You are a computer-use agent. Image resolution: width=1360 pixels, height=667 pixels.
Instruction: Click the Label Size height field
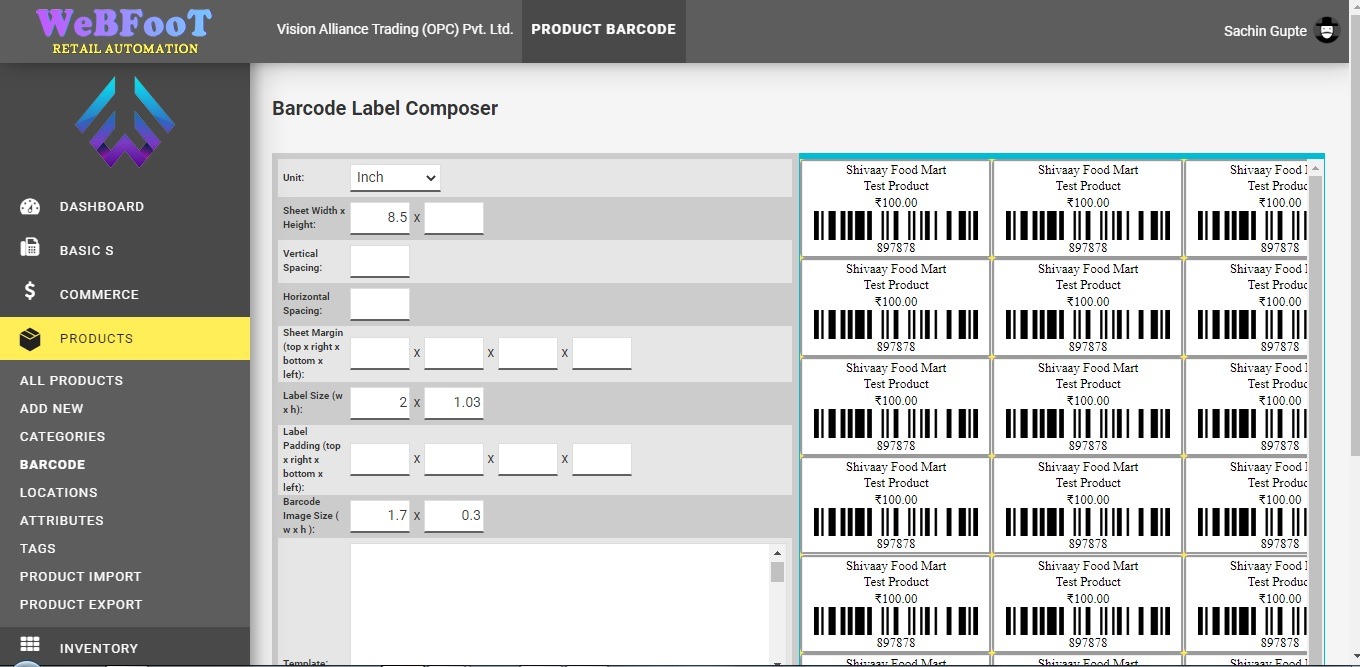click(454, 402)
